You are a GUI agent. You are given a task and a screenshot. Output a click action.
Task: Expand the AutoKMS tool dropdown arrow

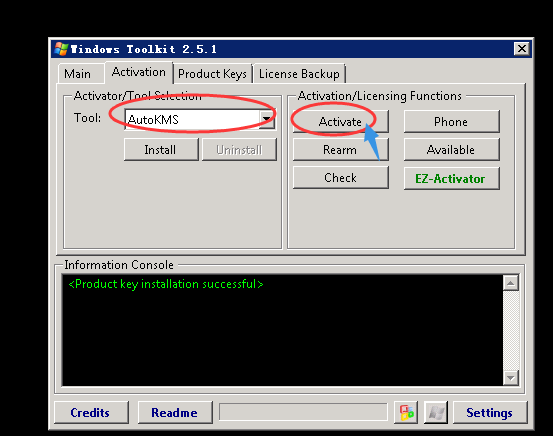coord(267,119)
